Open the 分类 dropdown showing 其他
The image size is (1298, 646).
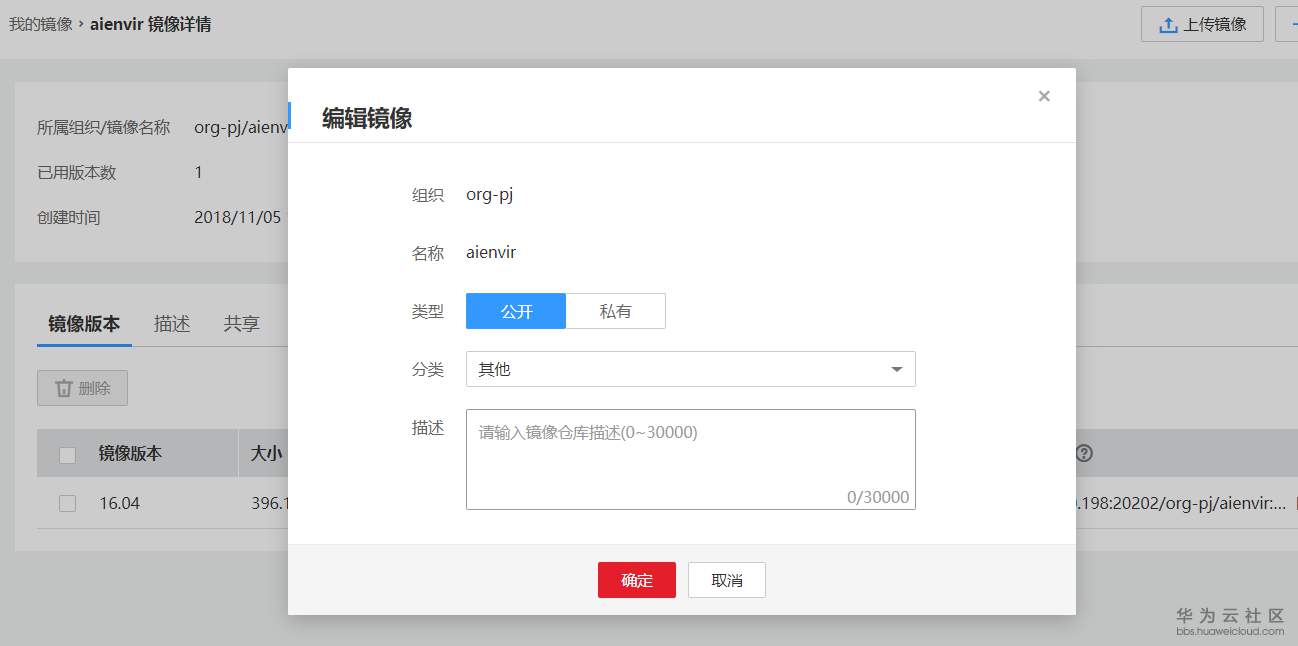tap(690, 369)
